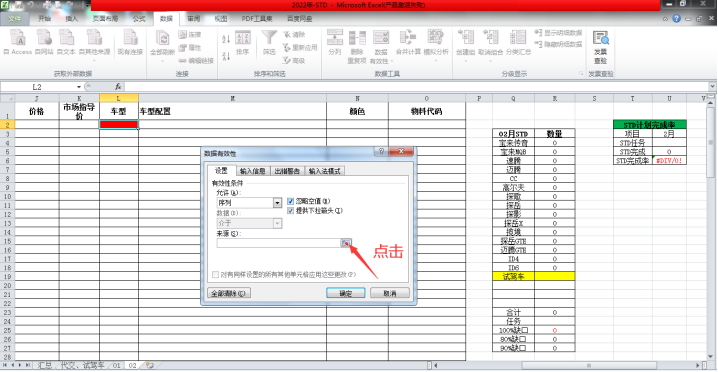Click the 显示明细数据 icon
Viewport: 718px width, 372px height.
tap(539, 33)
